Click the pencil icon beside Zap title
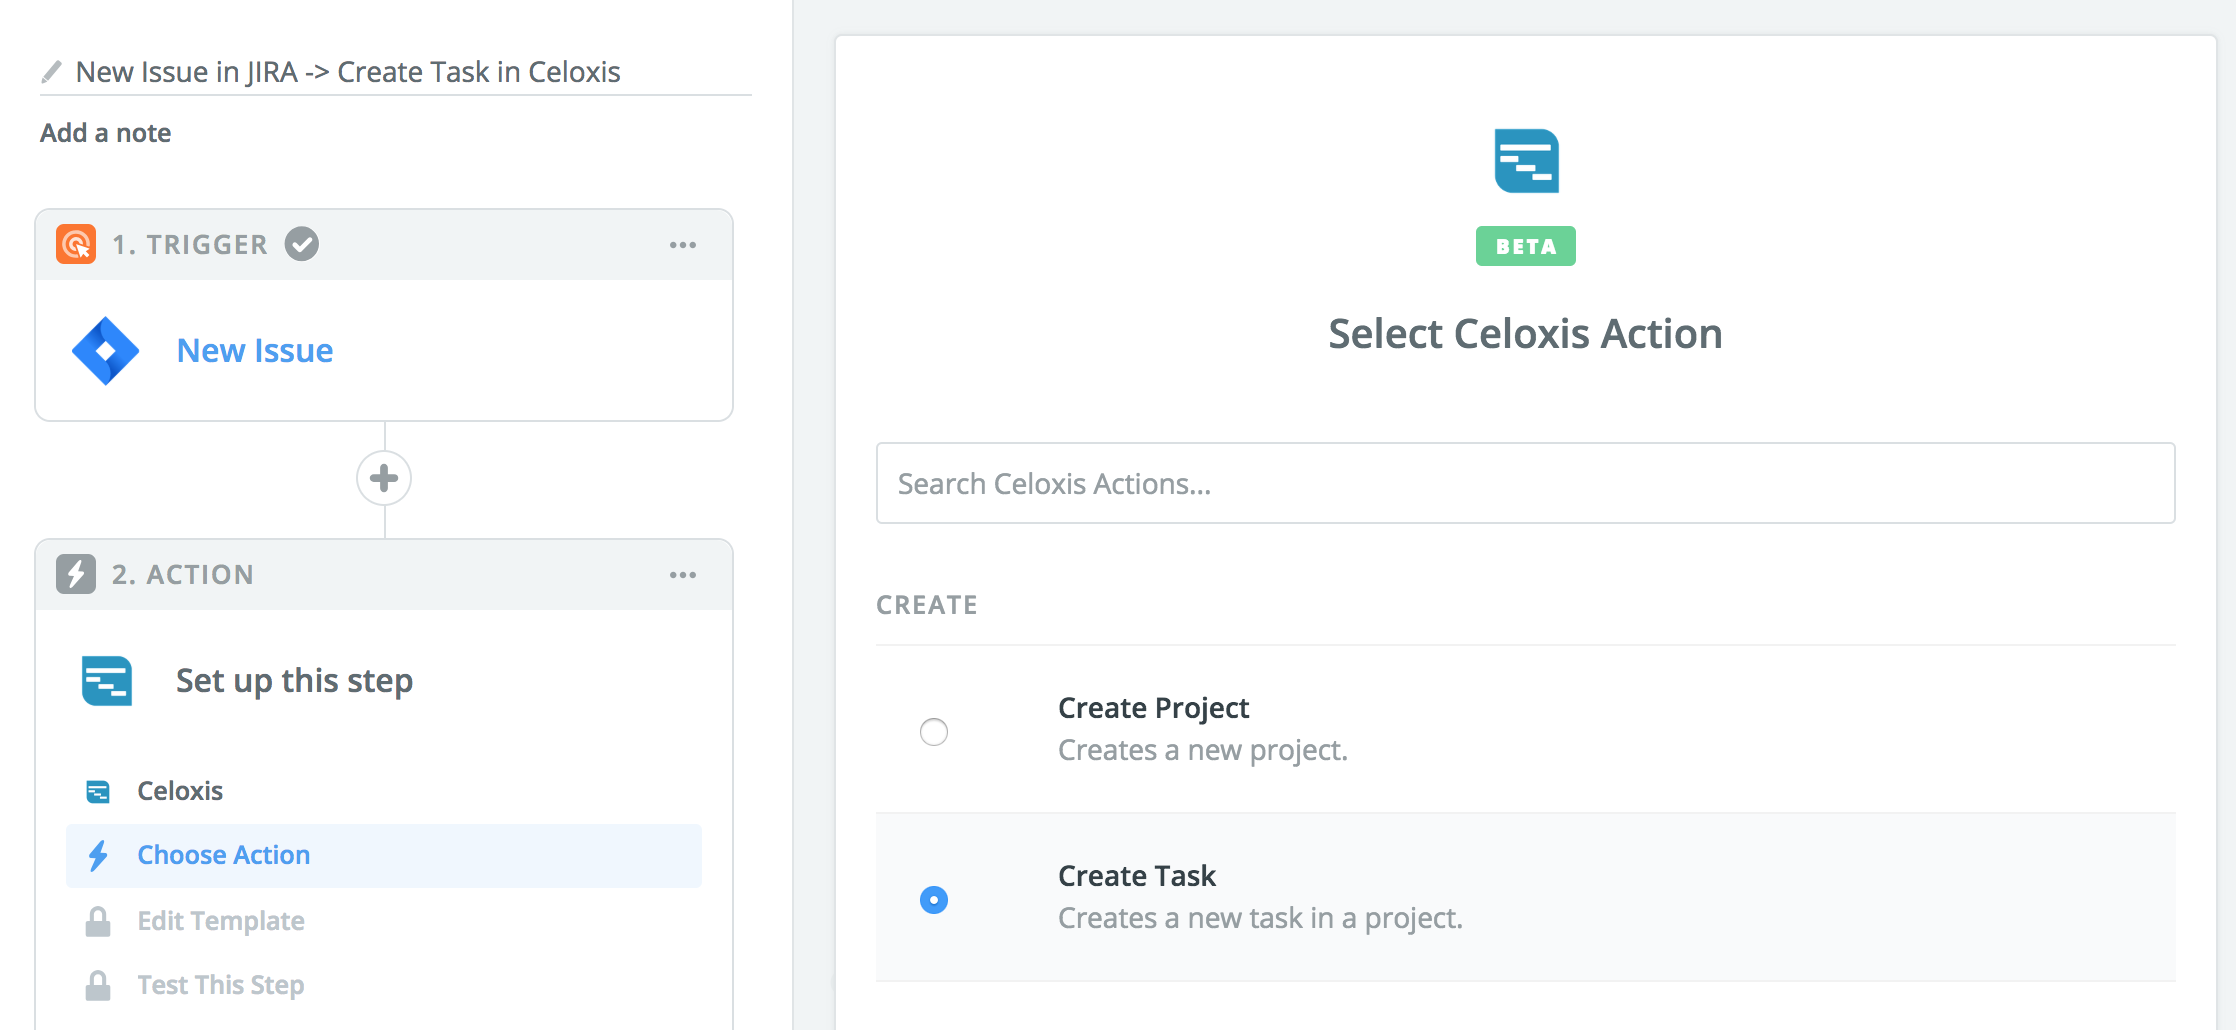The width and height of the screenshot is (2236, 1030). [51, 72]
